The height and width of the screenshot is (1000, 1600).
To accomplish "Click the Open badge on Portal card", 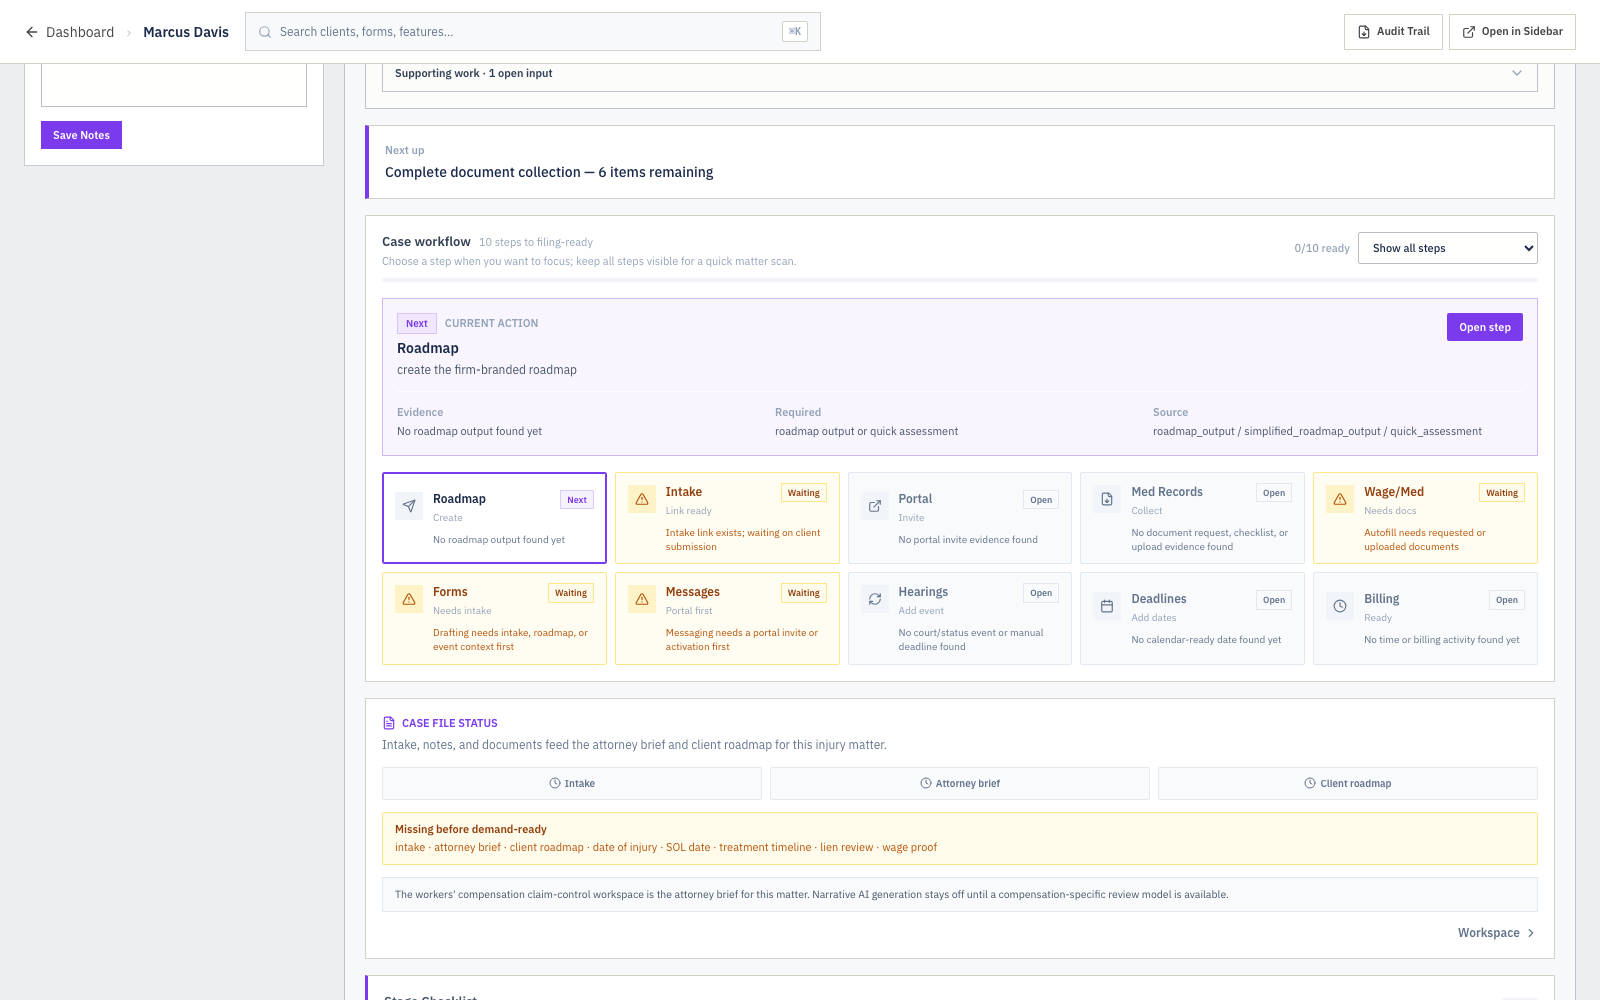I will coord(1041,500).
